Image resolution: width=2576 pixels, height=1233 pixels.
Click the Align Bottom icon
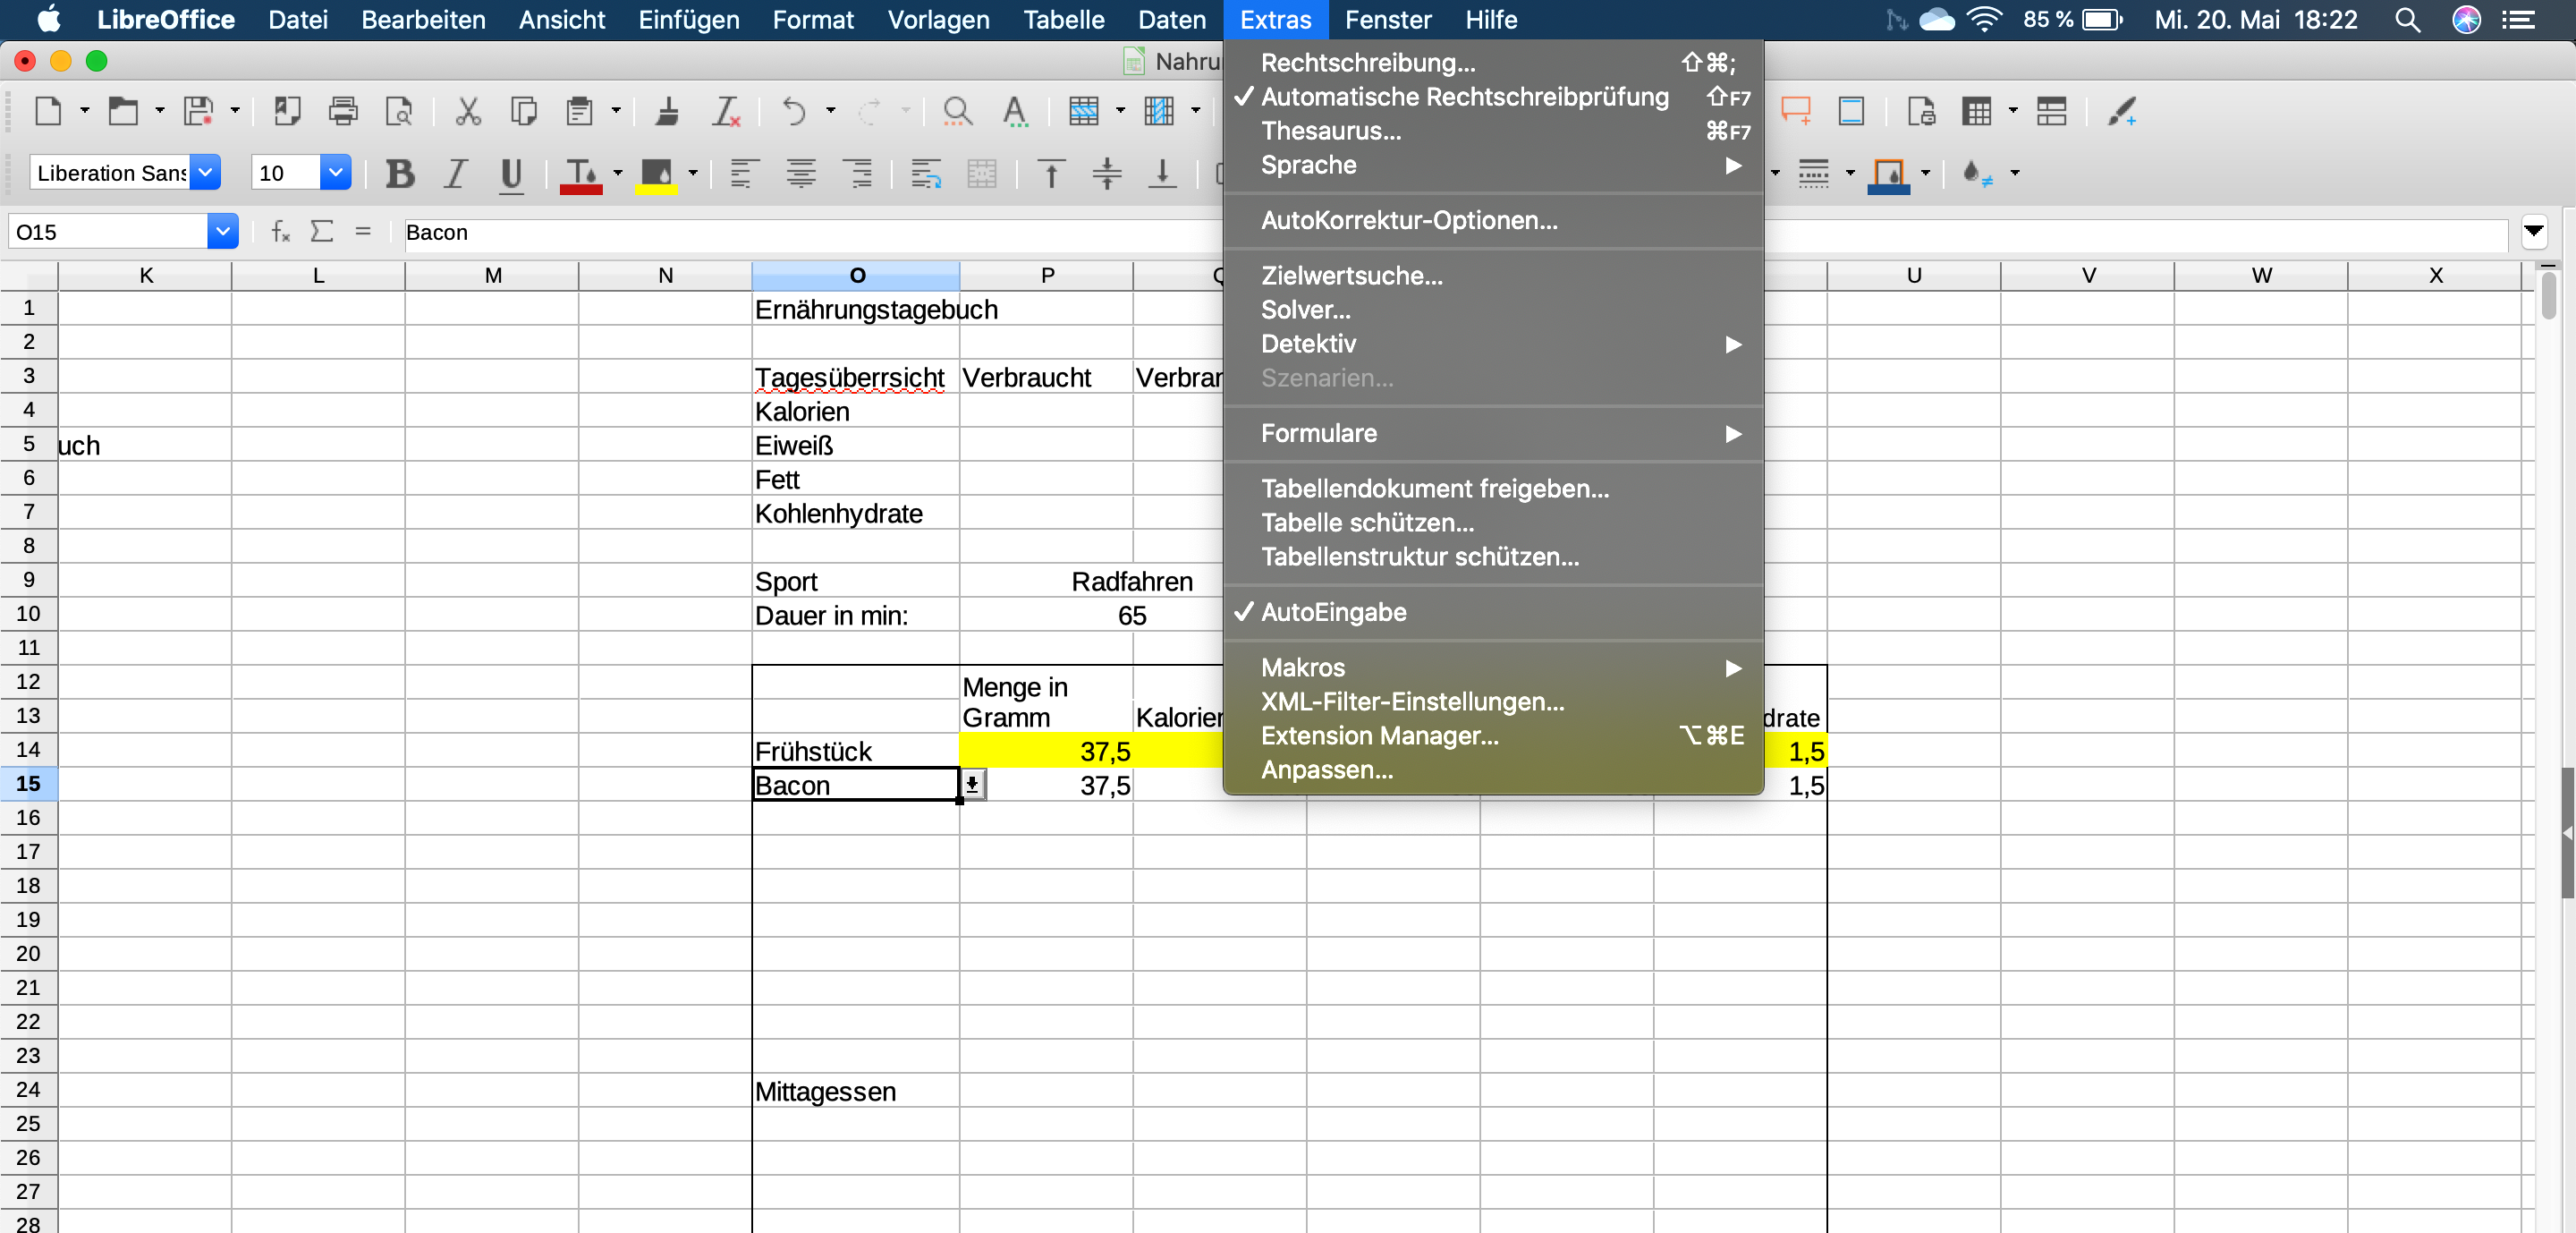[x=1162, y=173]
